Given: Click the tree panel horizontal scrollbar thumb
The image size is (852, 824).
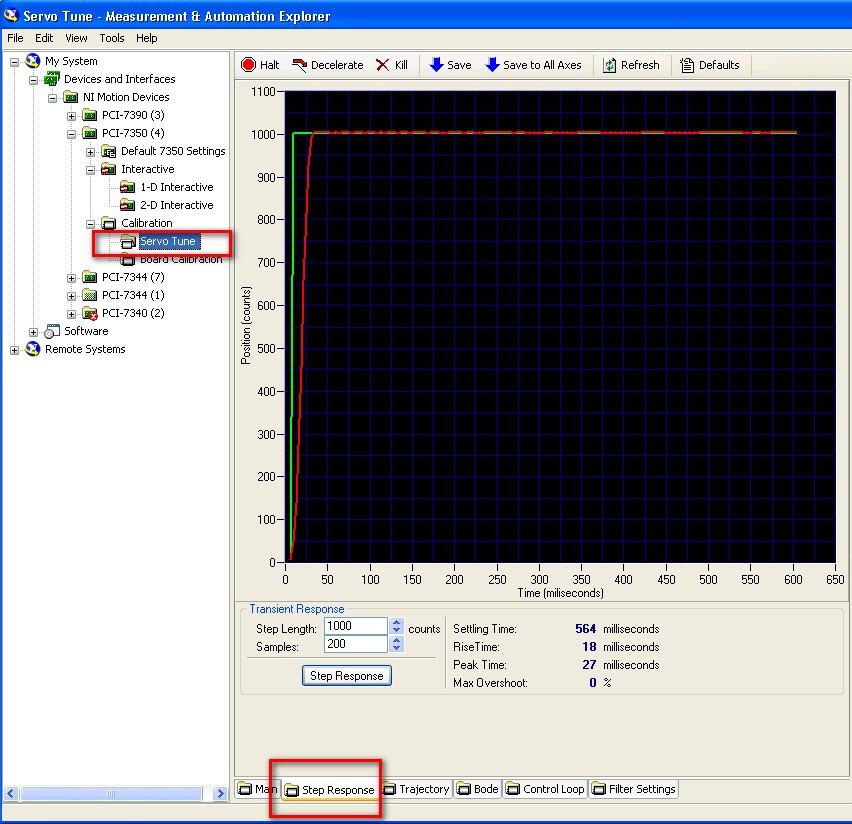Looking at the screenshot, I should pyautogui.click(x=111, y=794).
